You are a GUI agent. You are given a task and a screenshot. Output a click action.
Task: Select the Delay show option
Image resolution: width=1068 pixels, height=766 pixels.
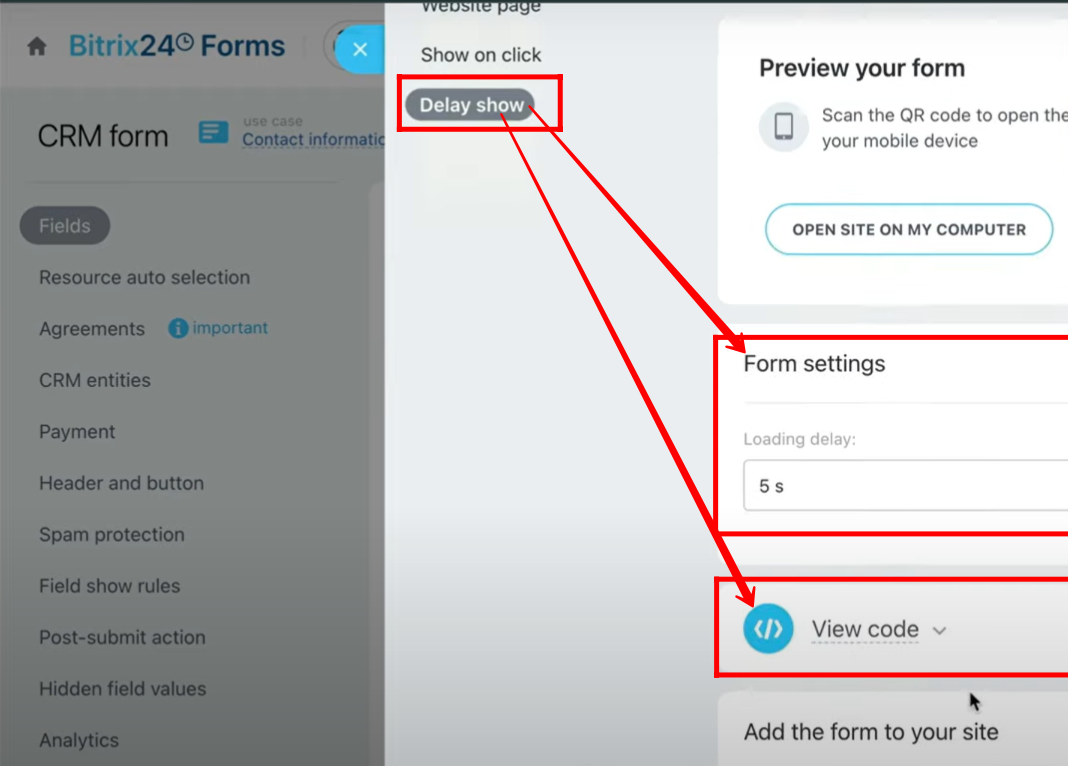point(471,105)
